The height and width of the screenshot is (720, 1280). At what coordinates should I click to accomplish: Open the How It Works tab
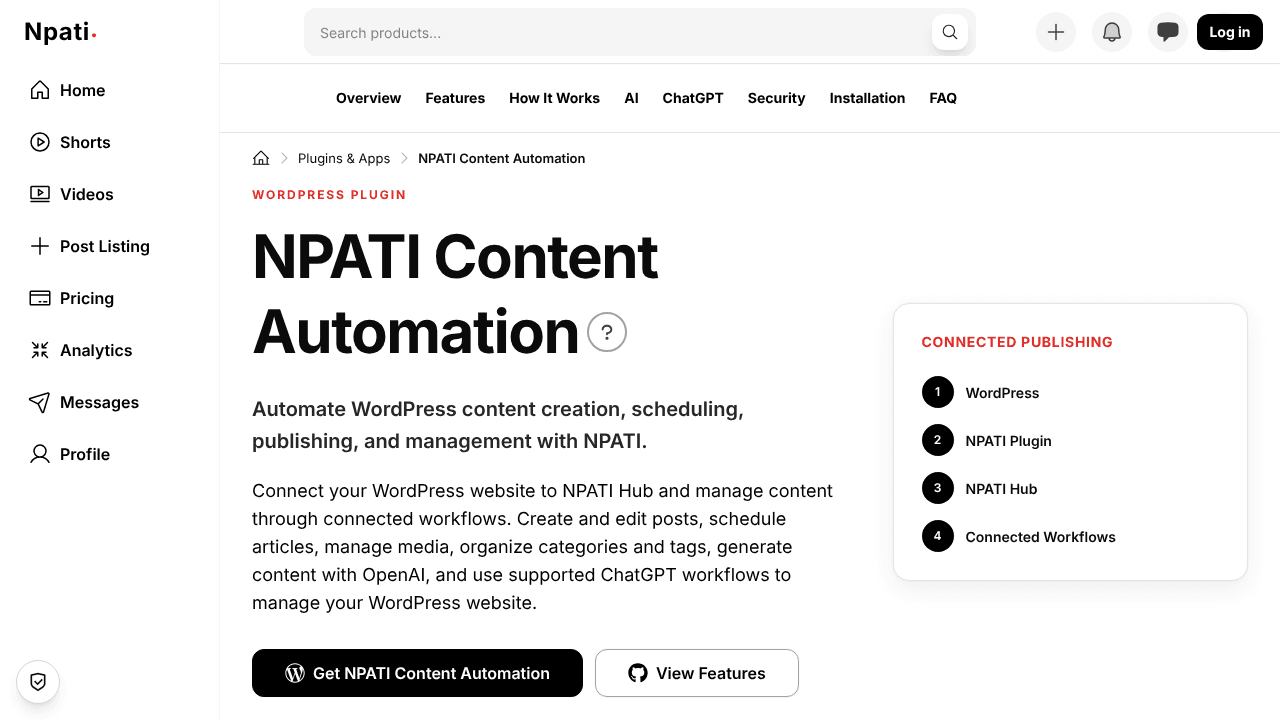[x=554, y=98]
